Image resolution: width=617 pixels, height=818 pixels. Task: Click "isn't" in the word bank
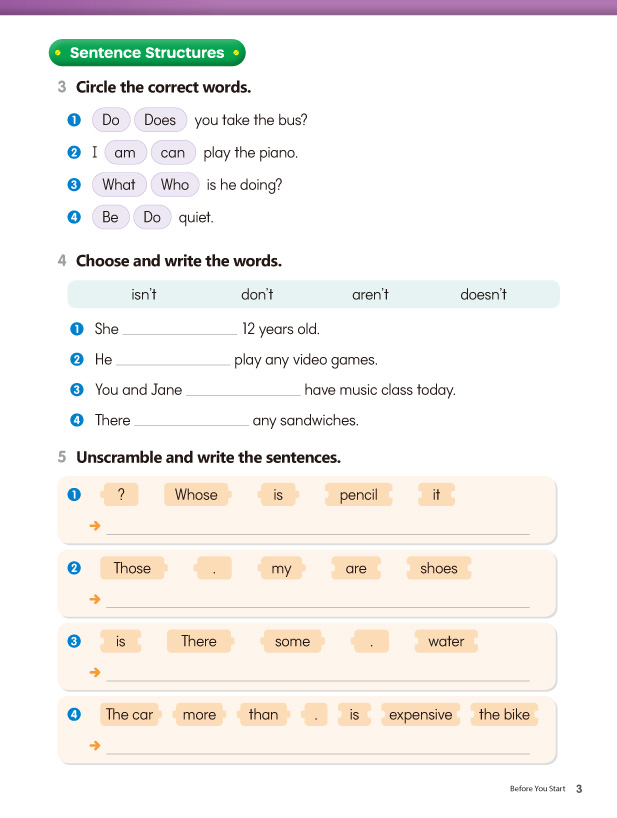coord(144,295)
